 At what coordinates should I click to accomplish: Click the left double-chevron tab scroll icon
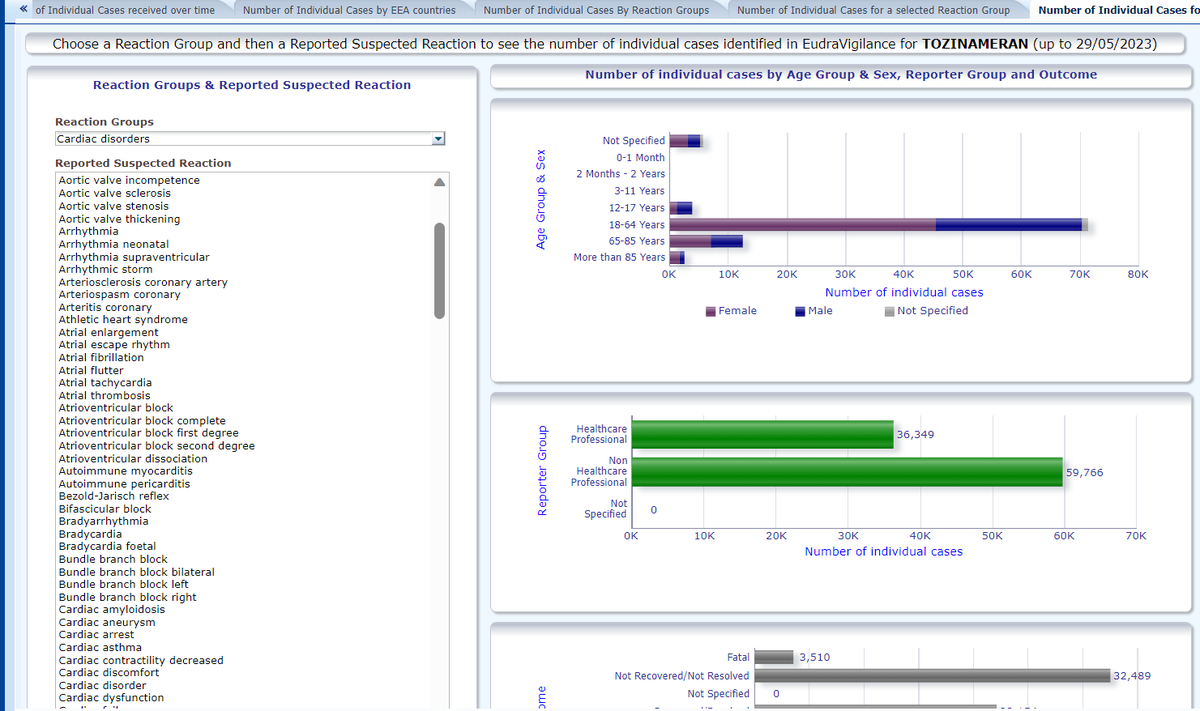(x=23, y=10)
